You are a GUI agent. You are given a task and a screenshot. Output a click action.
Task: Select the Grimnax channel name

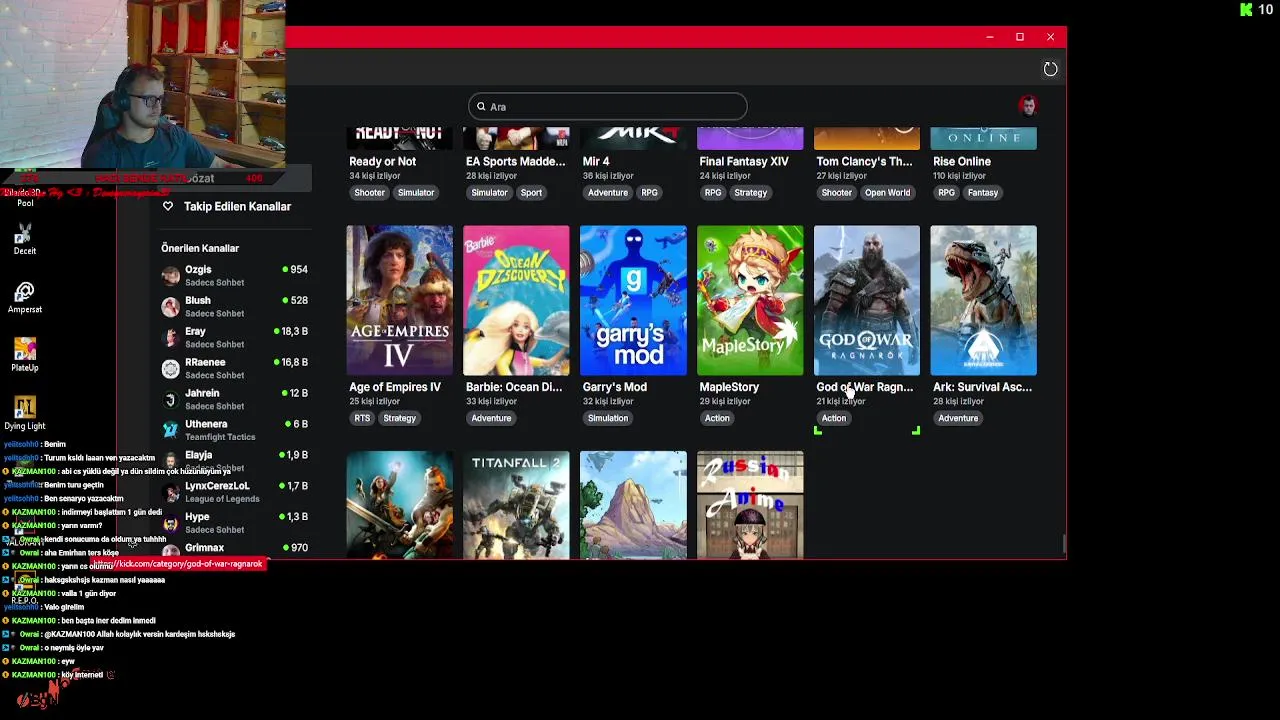point(204,547)
